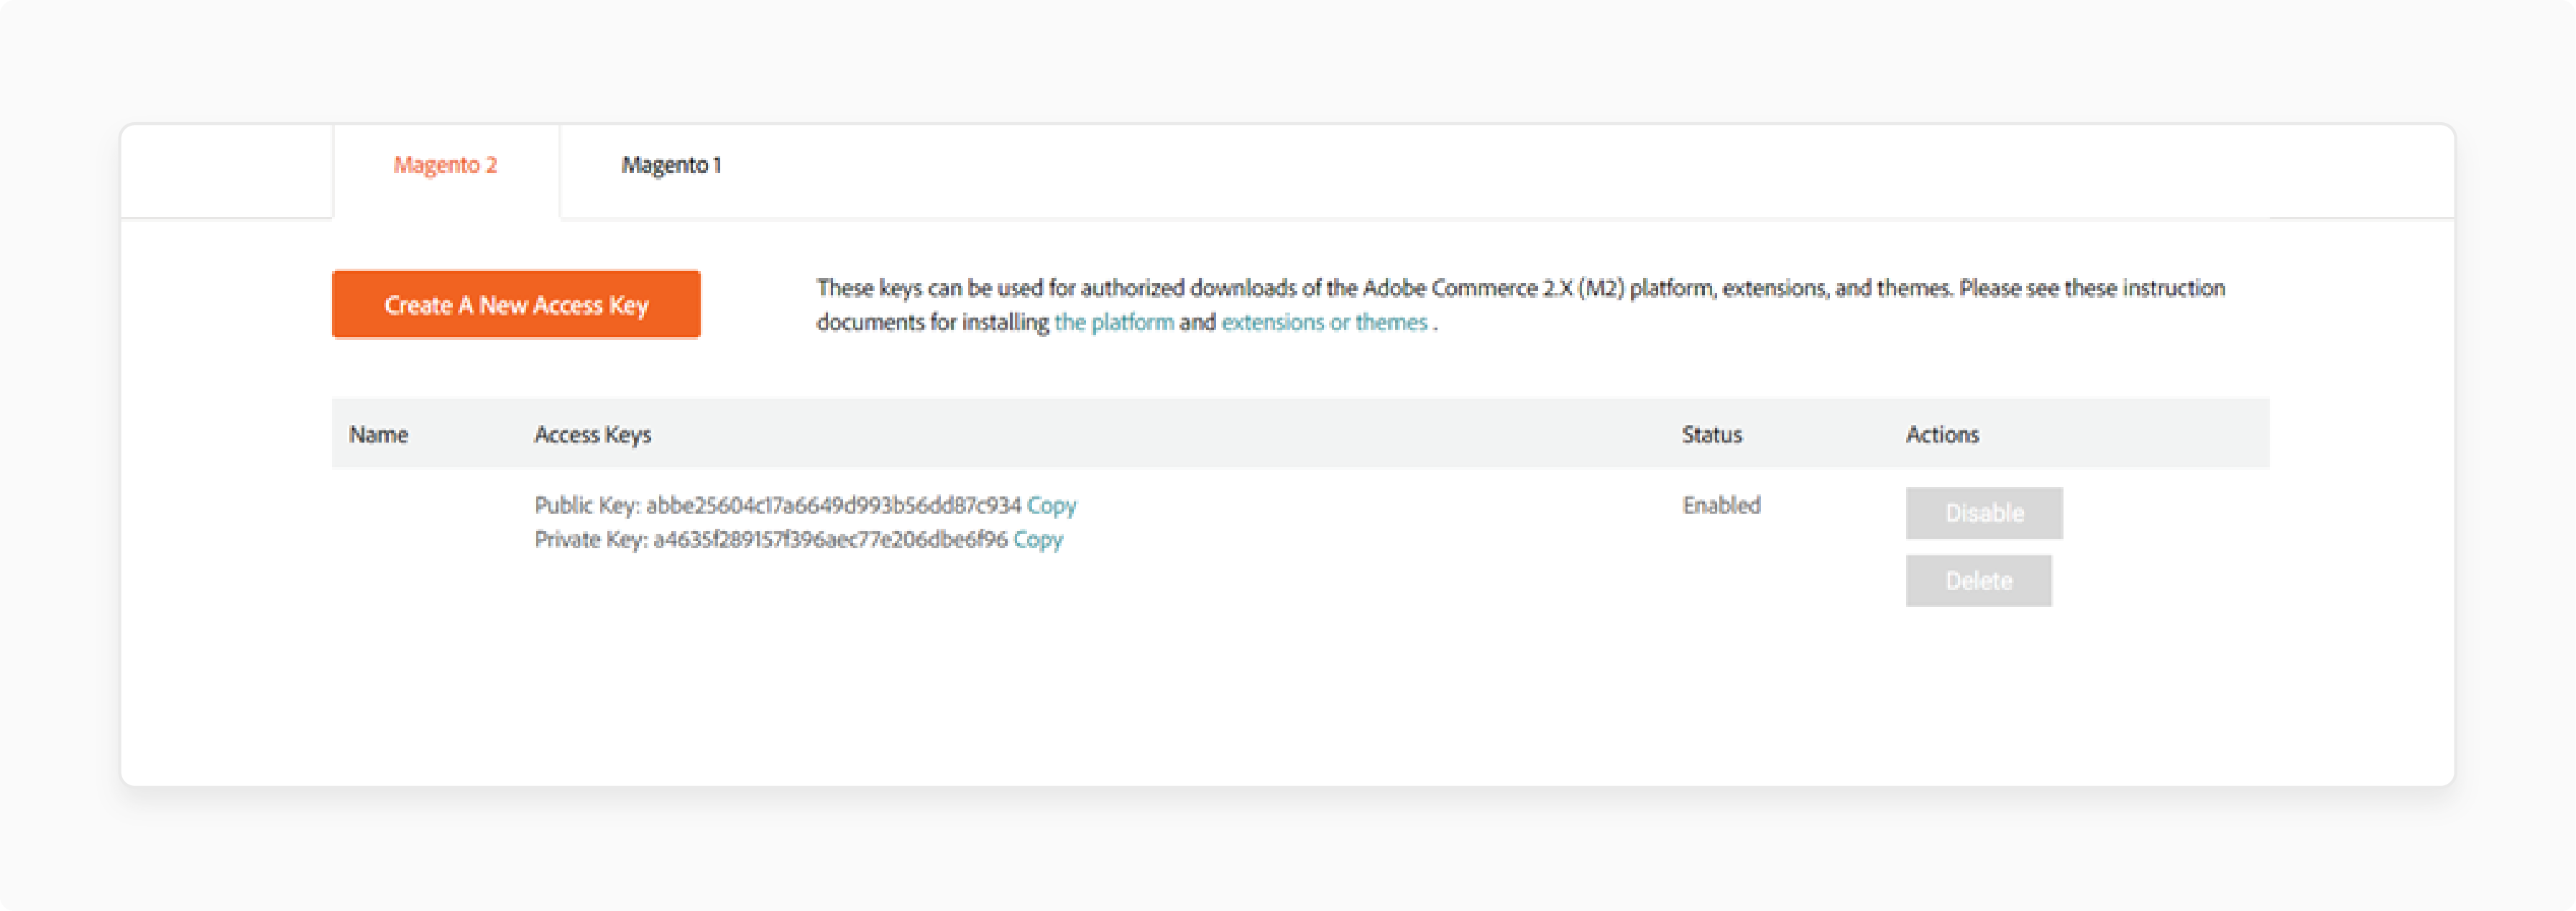Select the Public Key value abbe25604c17a6649d993b56dd87c934

coord(833,505)
